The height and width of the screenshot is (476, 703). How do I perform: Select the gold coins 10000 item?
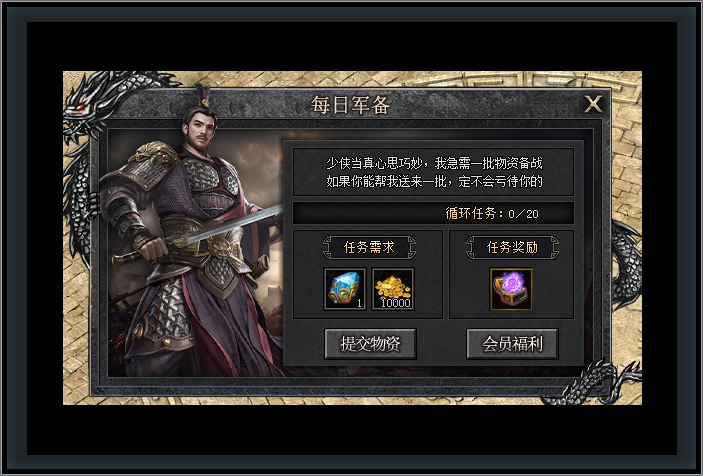tap(393, 289)
